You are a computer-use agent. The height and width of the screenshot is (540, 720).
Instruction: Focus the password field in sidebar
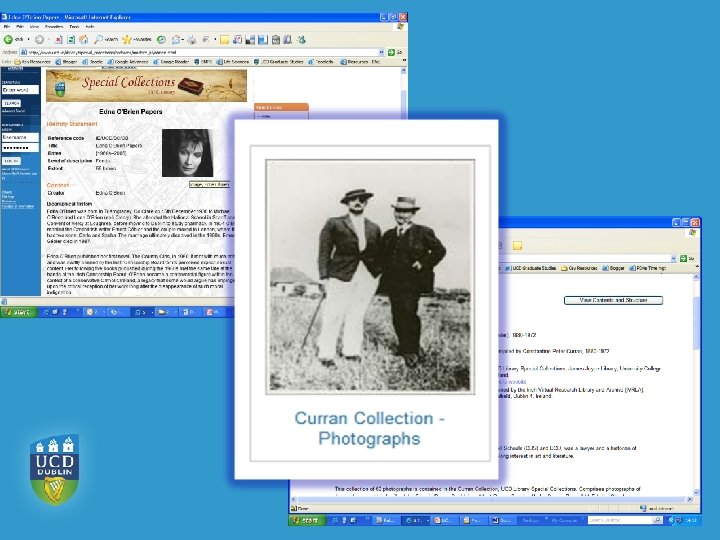click(x=20, y=148)
